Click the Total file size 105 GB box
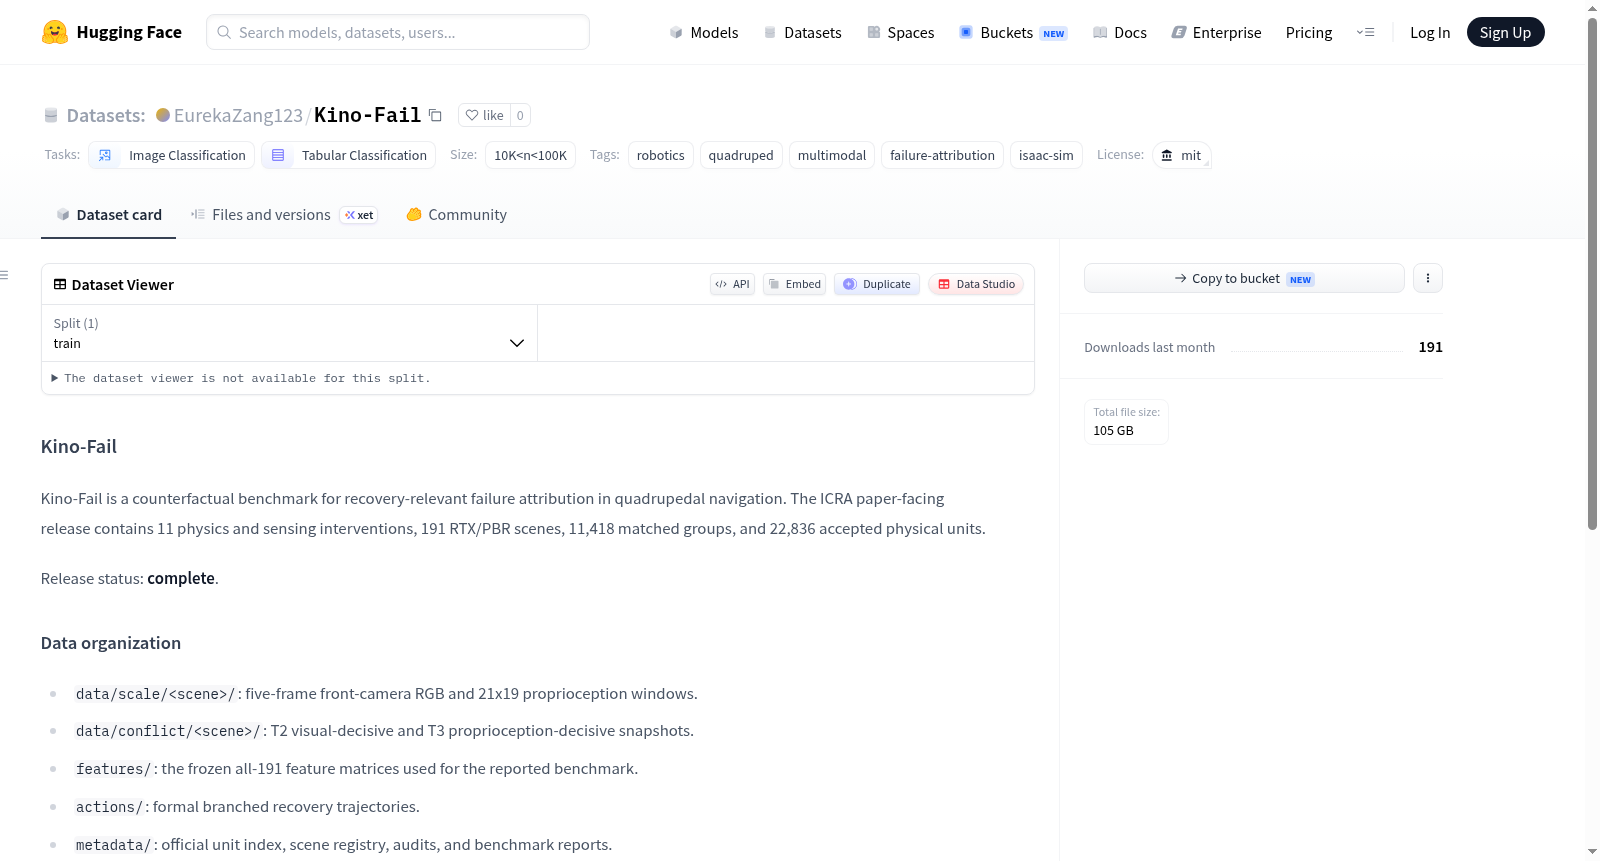This screenshot has height=861, width=1600. (1126, 421)
